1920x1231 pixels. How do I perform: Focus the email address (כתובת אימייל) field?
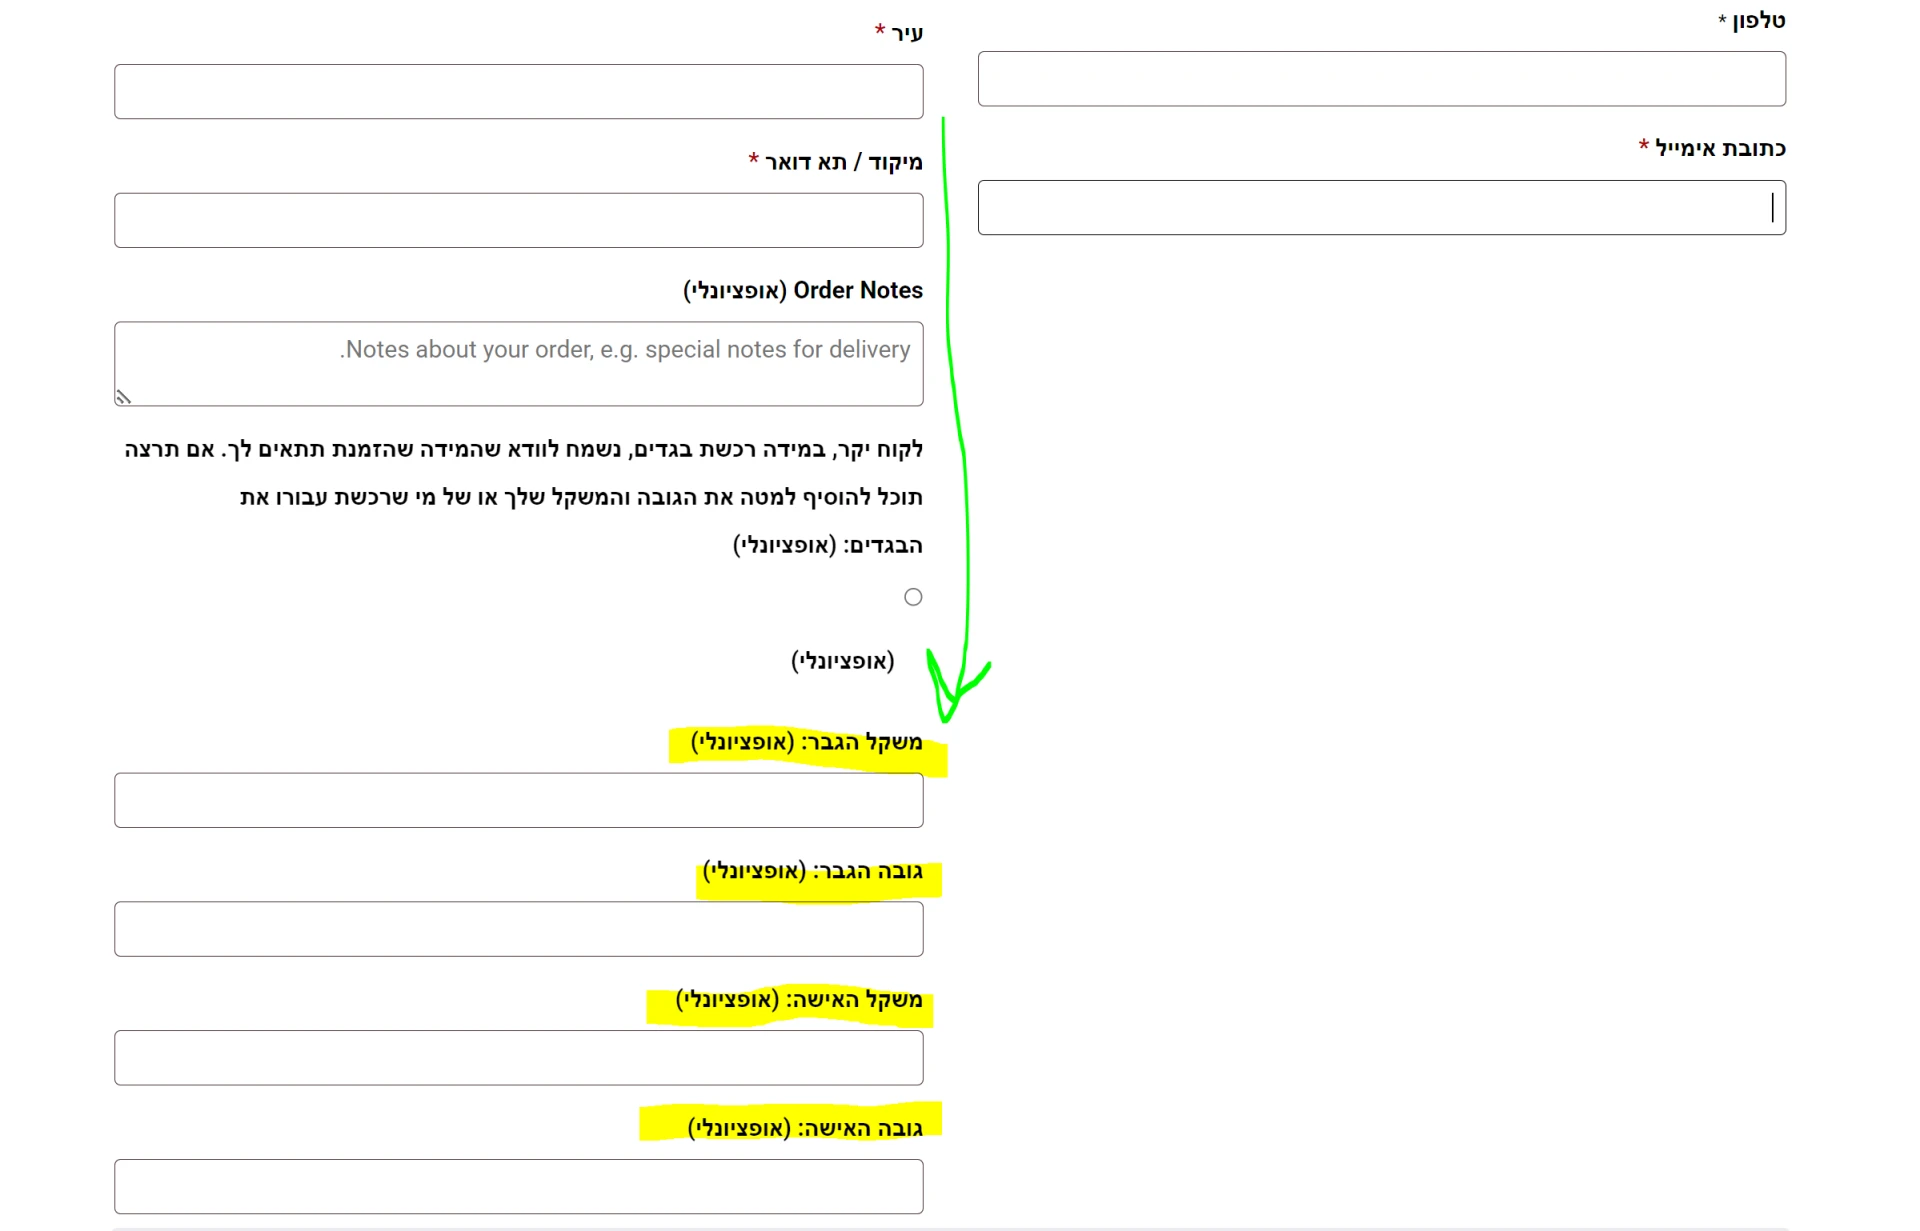(x=1381, y=208)
